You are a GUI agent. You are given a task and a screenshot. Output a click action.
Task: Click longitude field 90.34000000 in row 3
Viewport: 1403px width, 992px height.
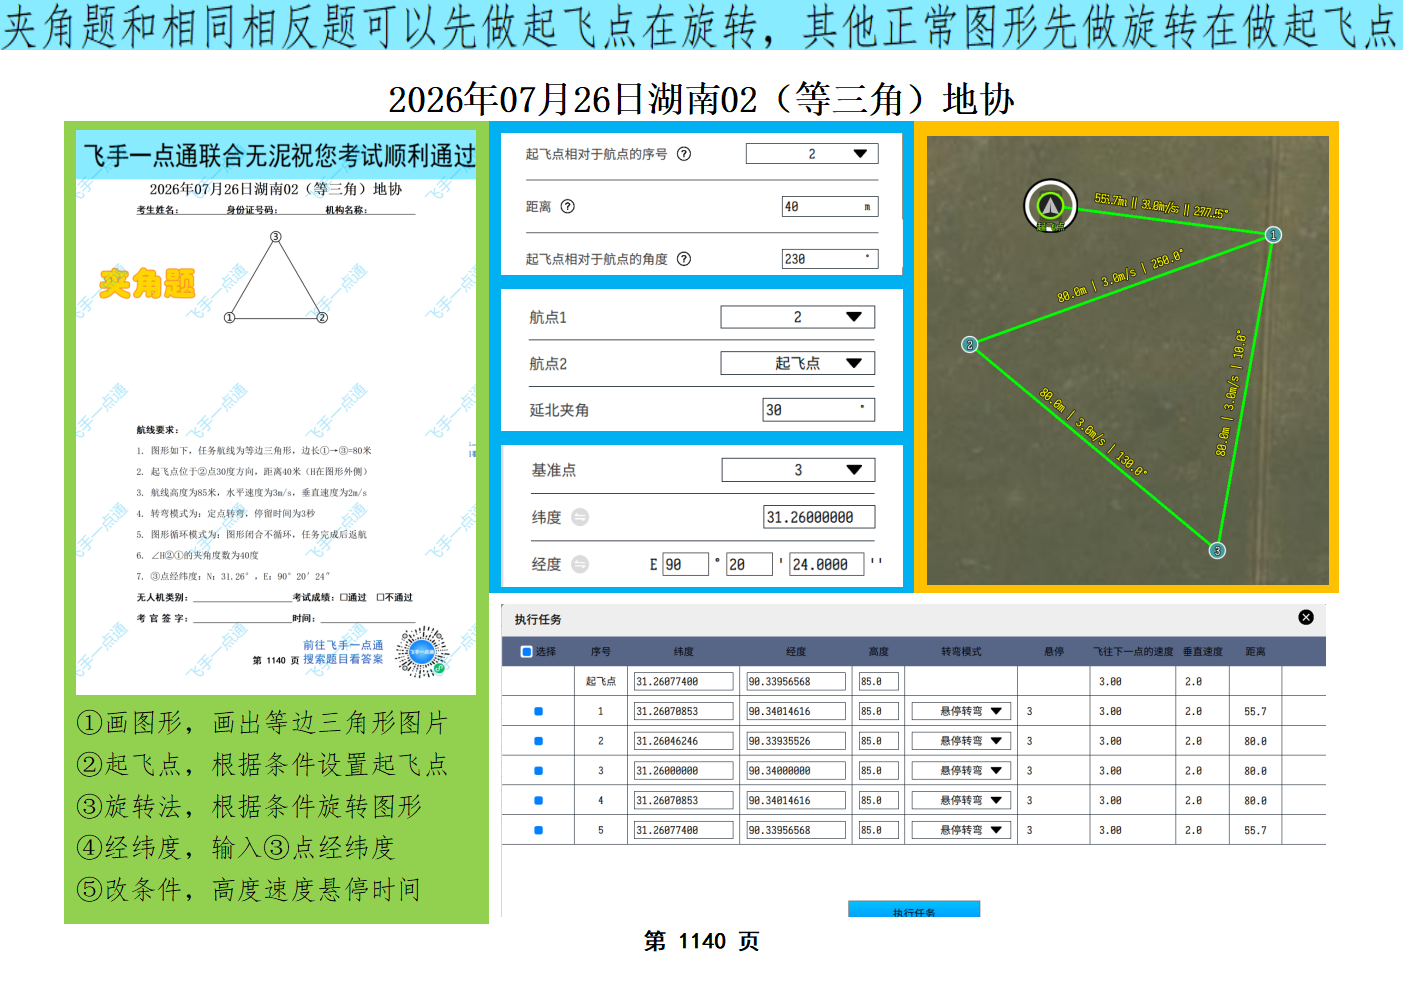point(796,771)
